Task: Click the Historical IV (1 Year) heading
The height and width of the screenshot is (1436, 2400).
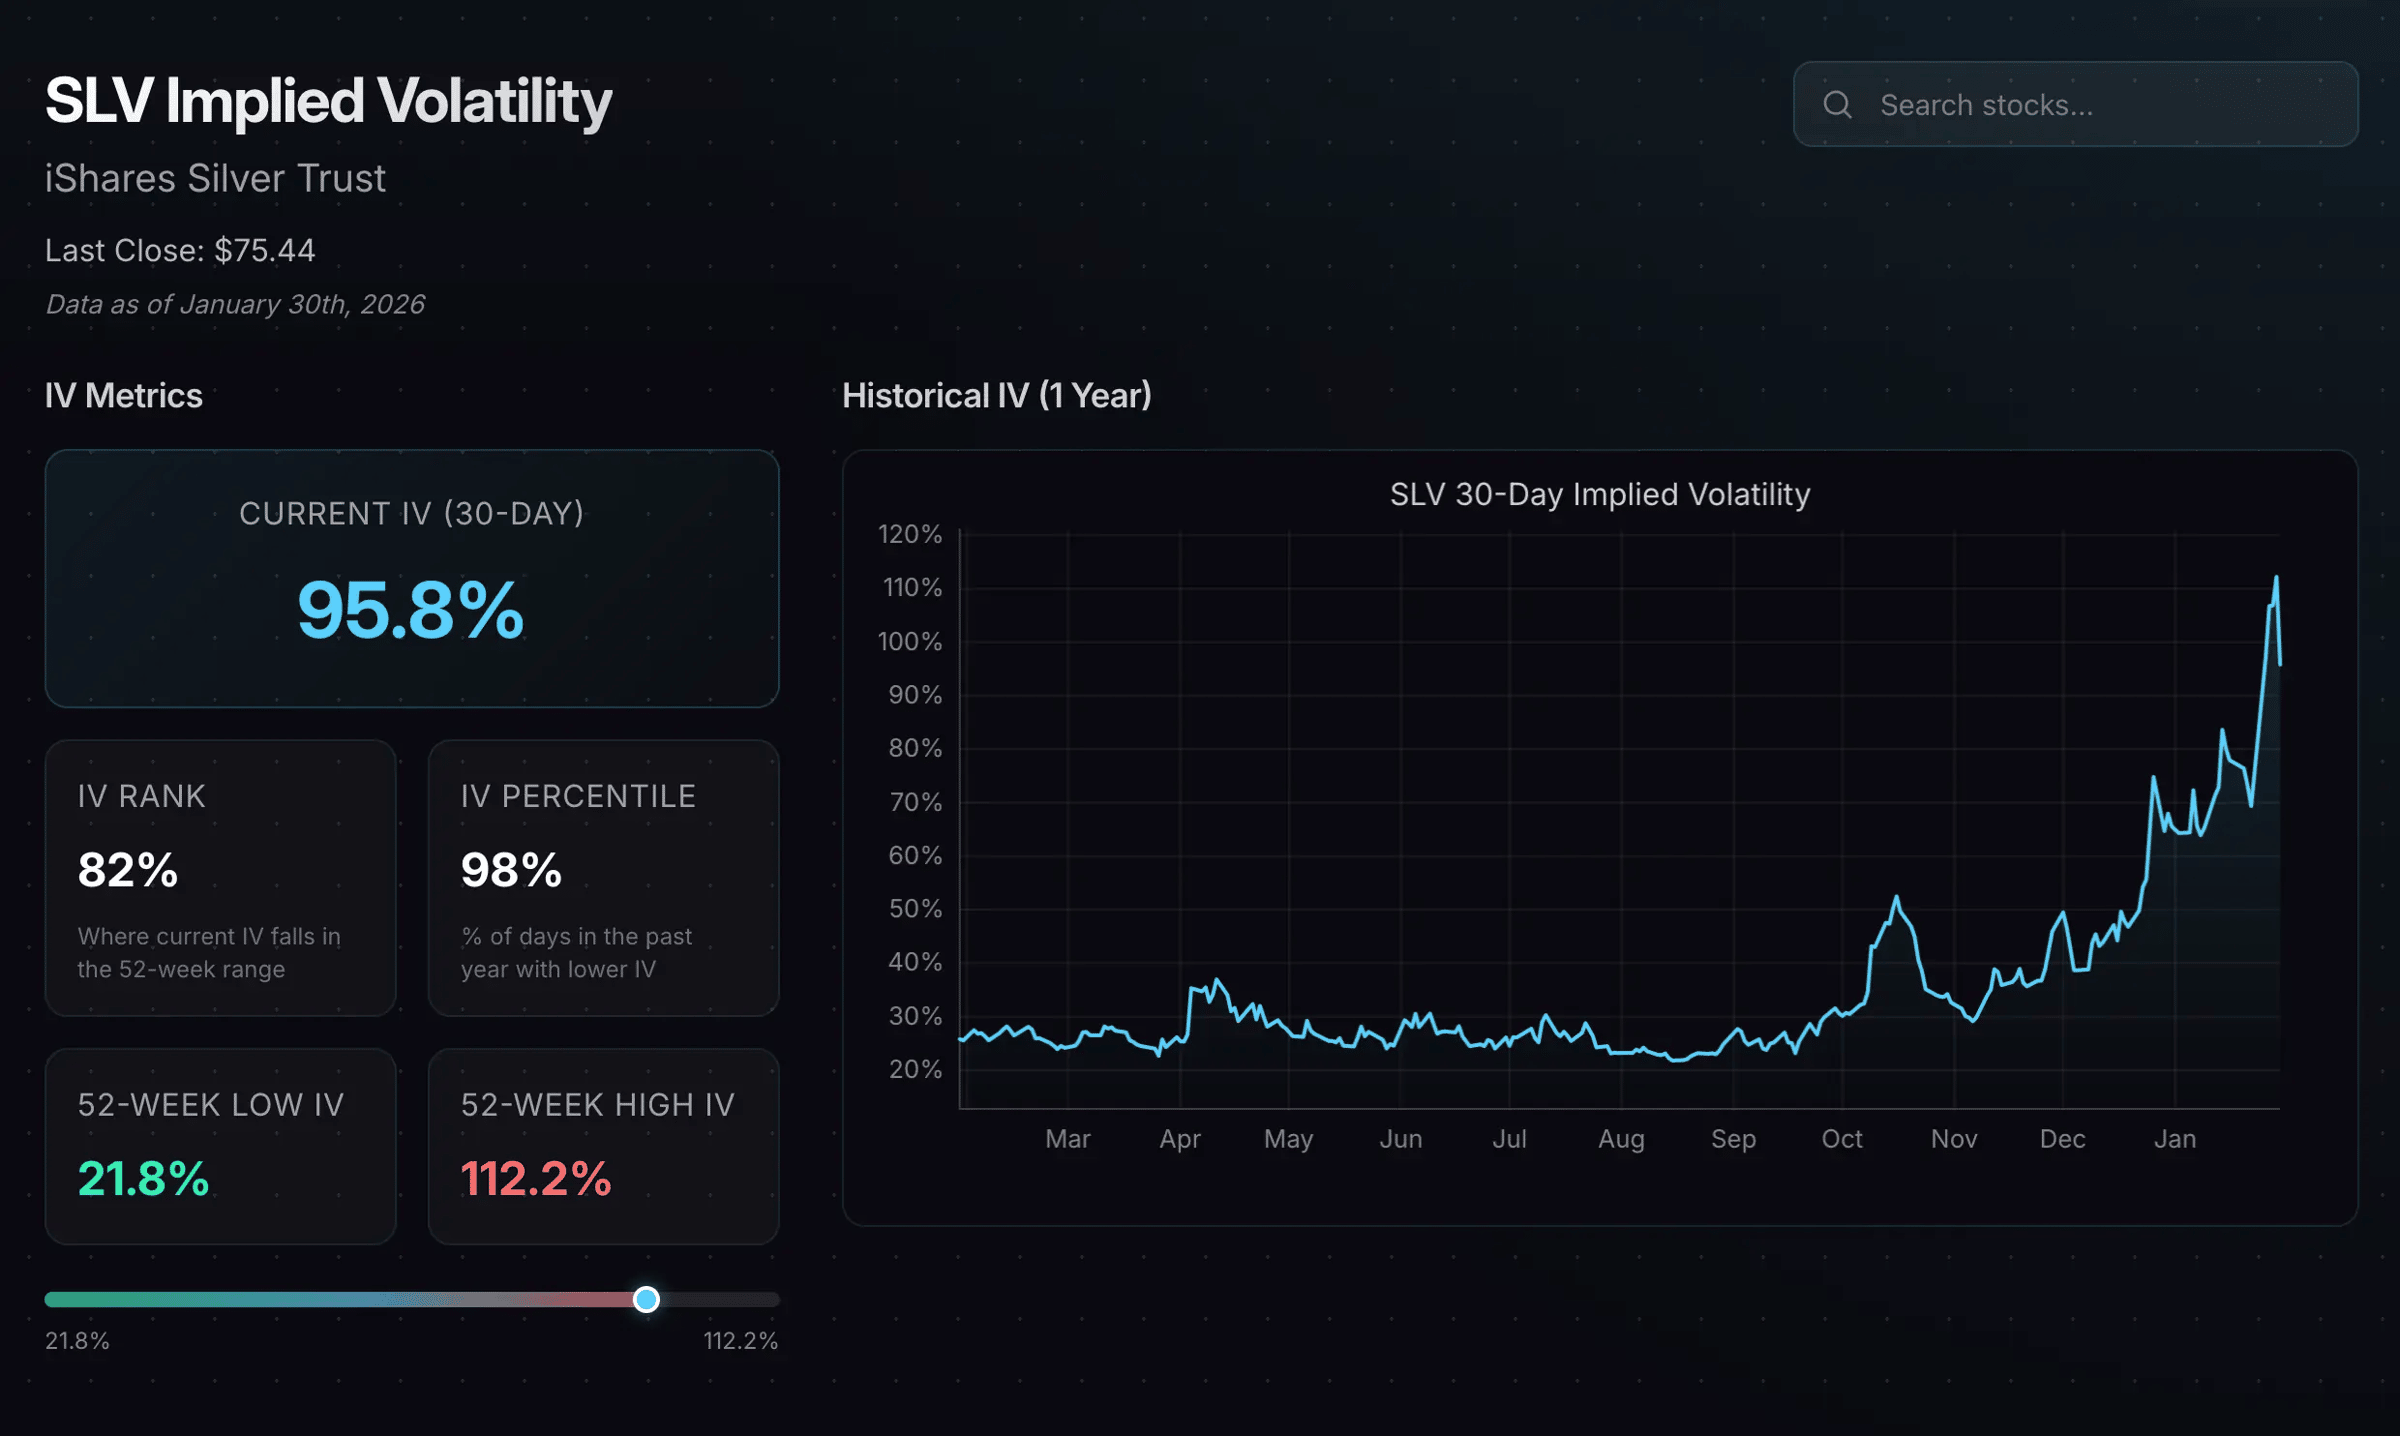Action: pyautogui.click(x=996, y=396)
